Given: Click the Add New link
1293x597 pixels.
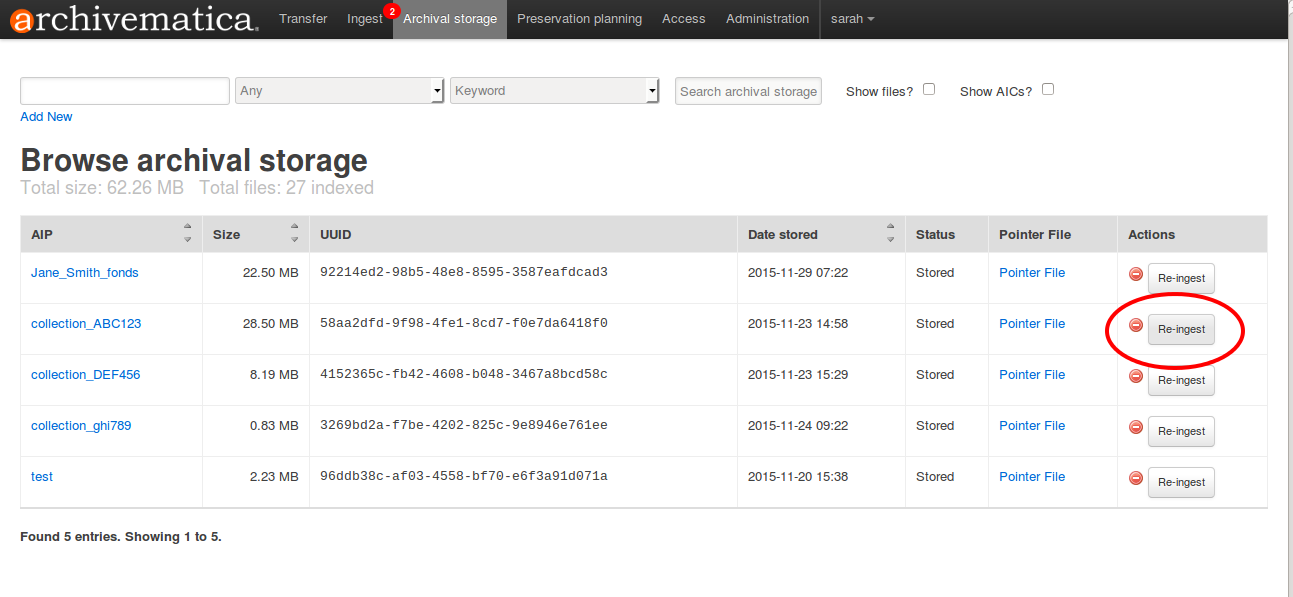Looking at the screenshot, I should coord(46,117).
